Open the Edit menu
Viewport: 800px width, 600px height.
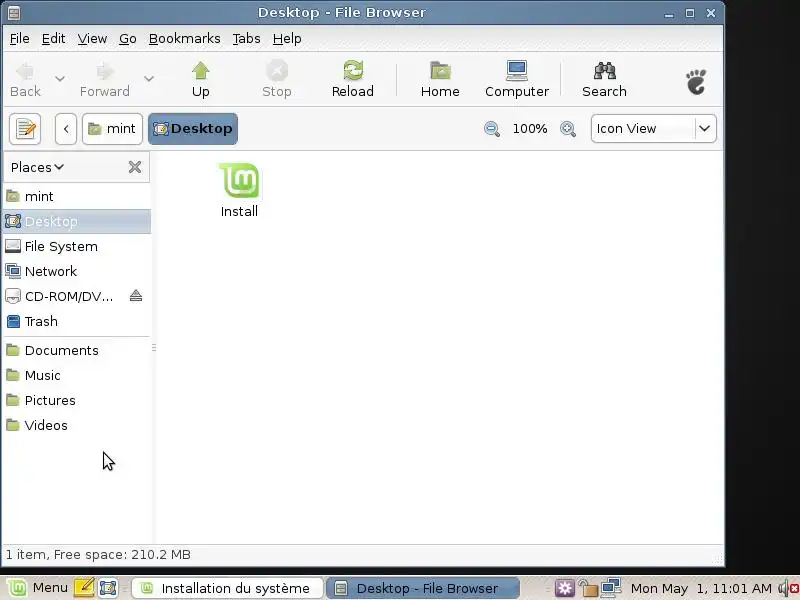[x=53, y=39]
